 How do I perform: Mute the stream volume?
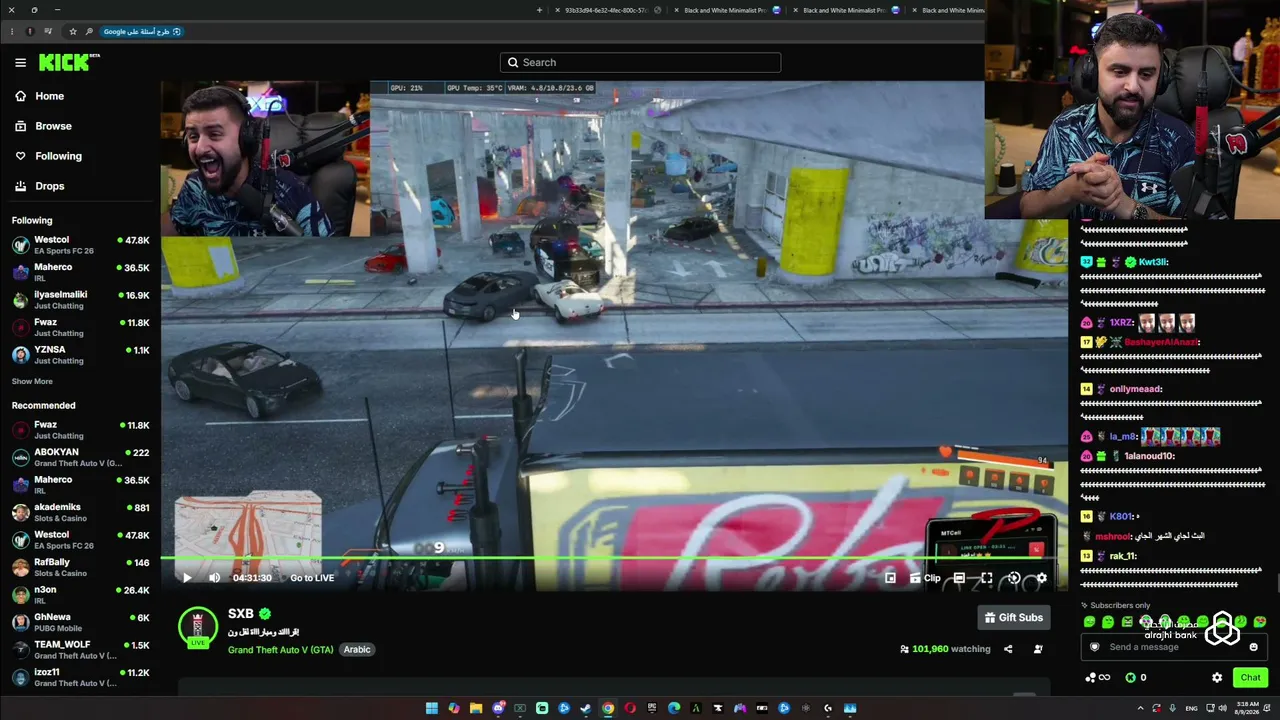coord(215,578)
